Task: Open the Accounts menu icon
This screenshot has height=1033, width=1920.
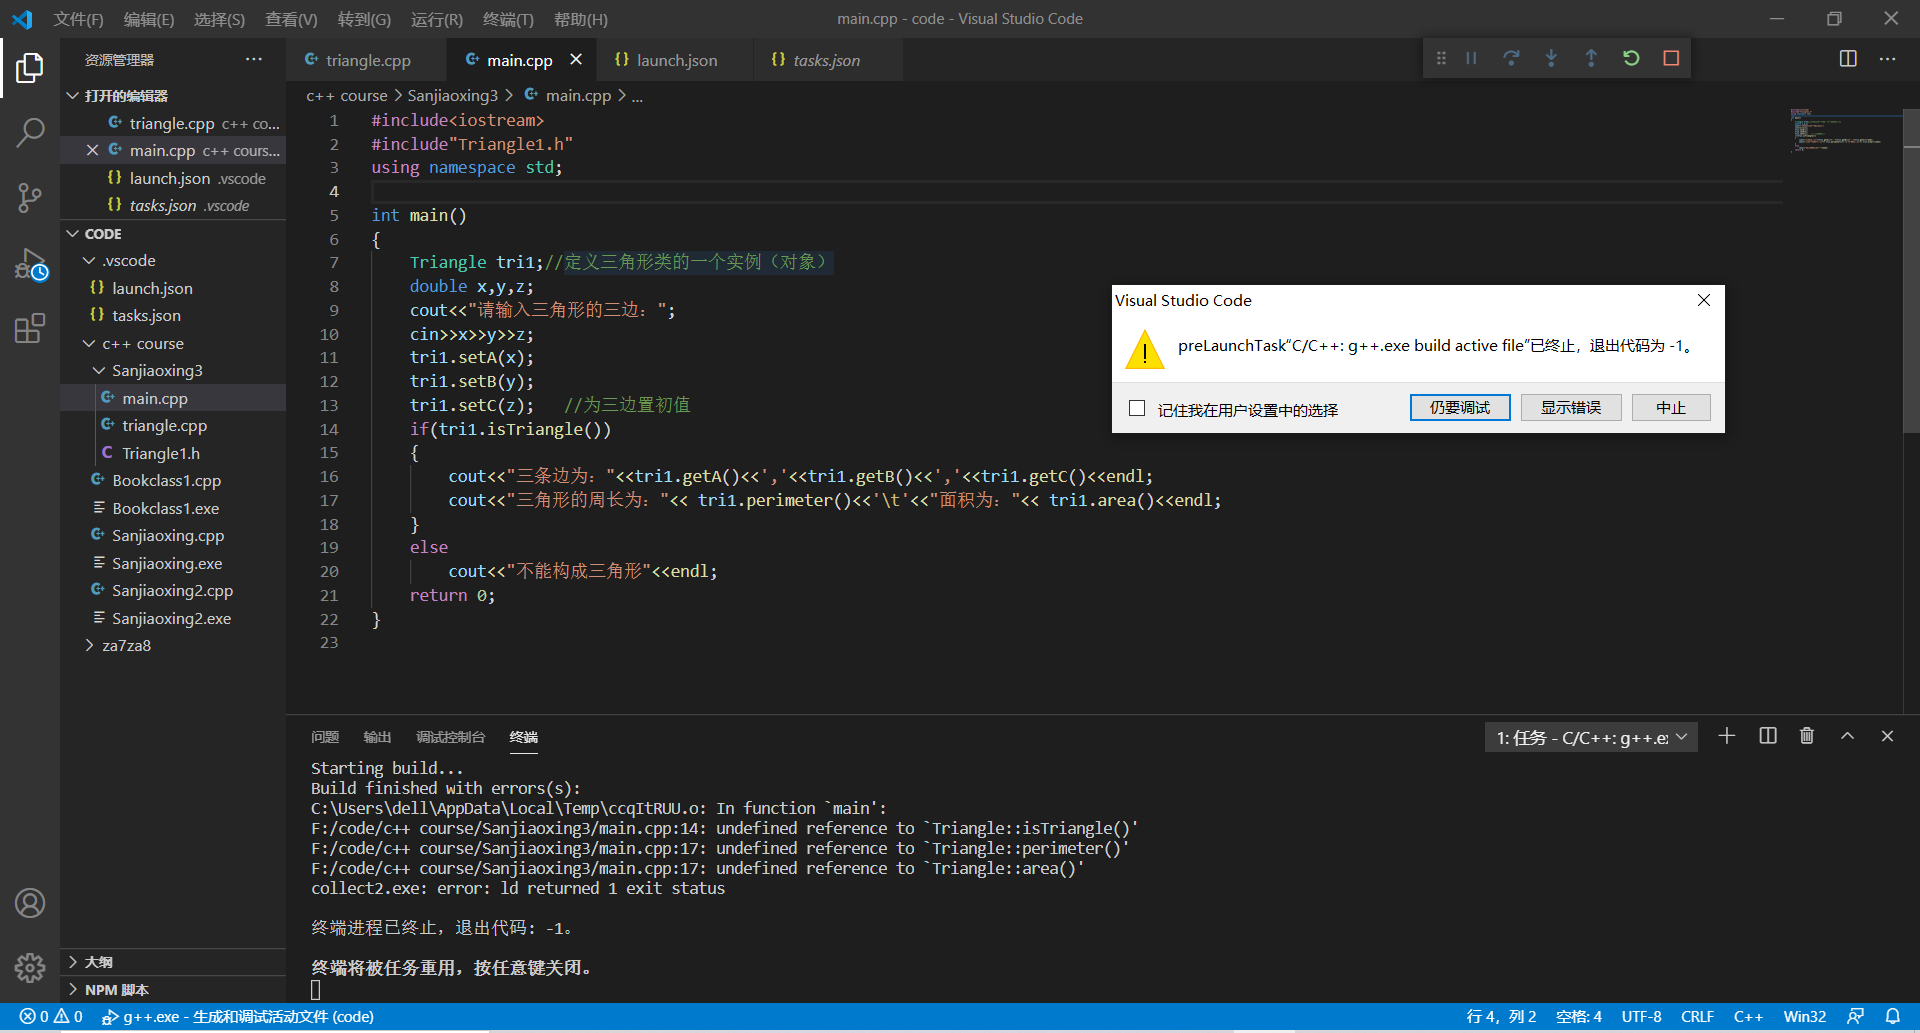Action: click(x=30, y=903)
